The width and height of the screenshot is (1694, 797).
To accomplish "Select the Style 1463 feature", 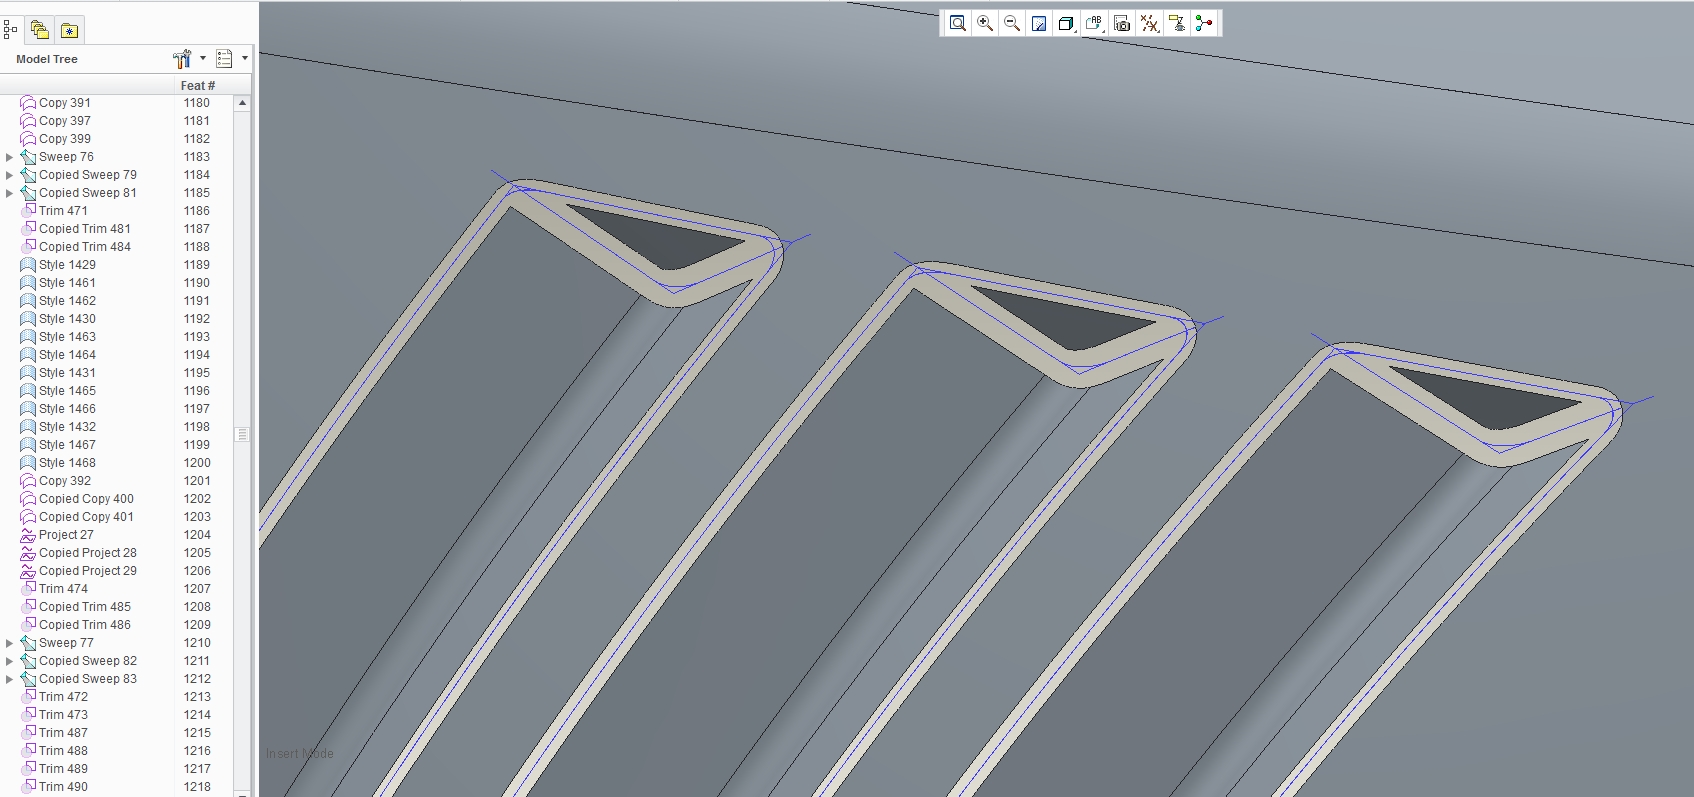I will point(67,337).
